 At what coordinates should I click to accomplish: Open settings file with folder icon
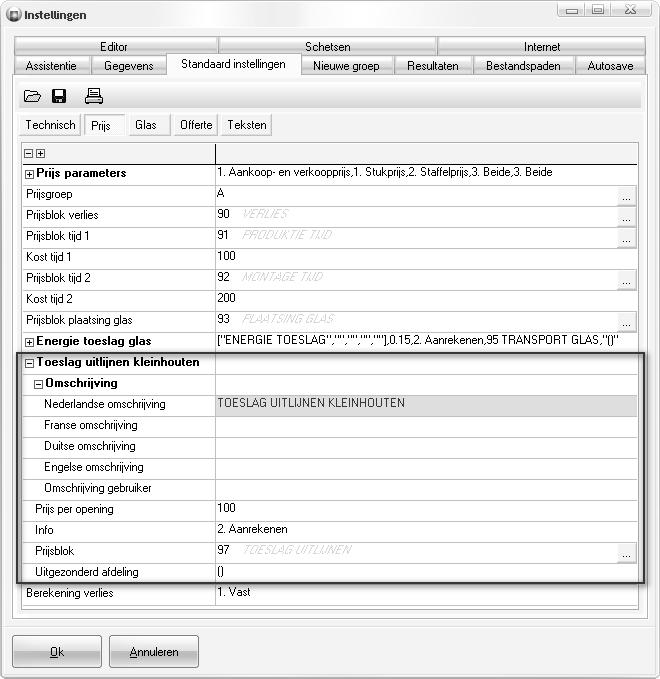32,96
